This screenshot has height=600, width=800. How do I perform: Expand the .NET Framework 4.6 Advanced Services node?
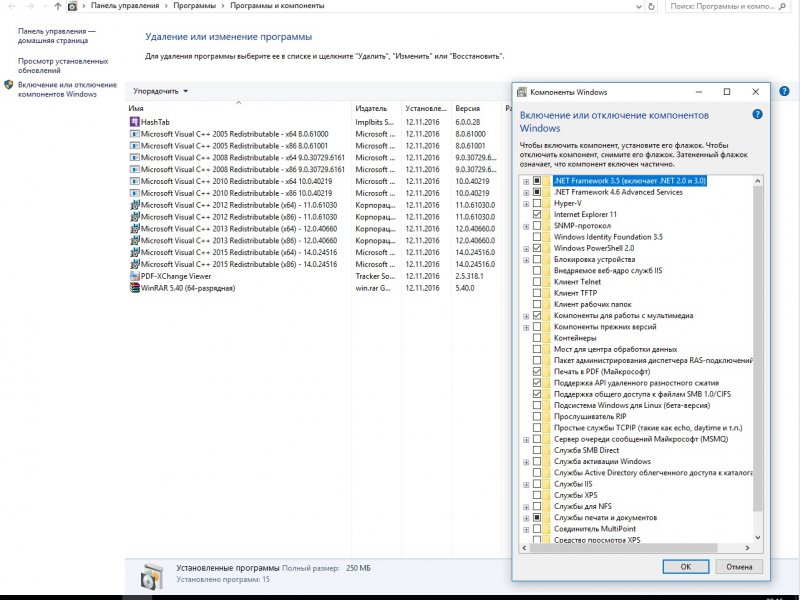pos(526,192)
